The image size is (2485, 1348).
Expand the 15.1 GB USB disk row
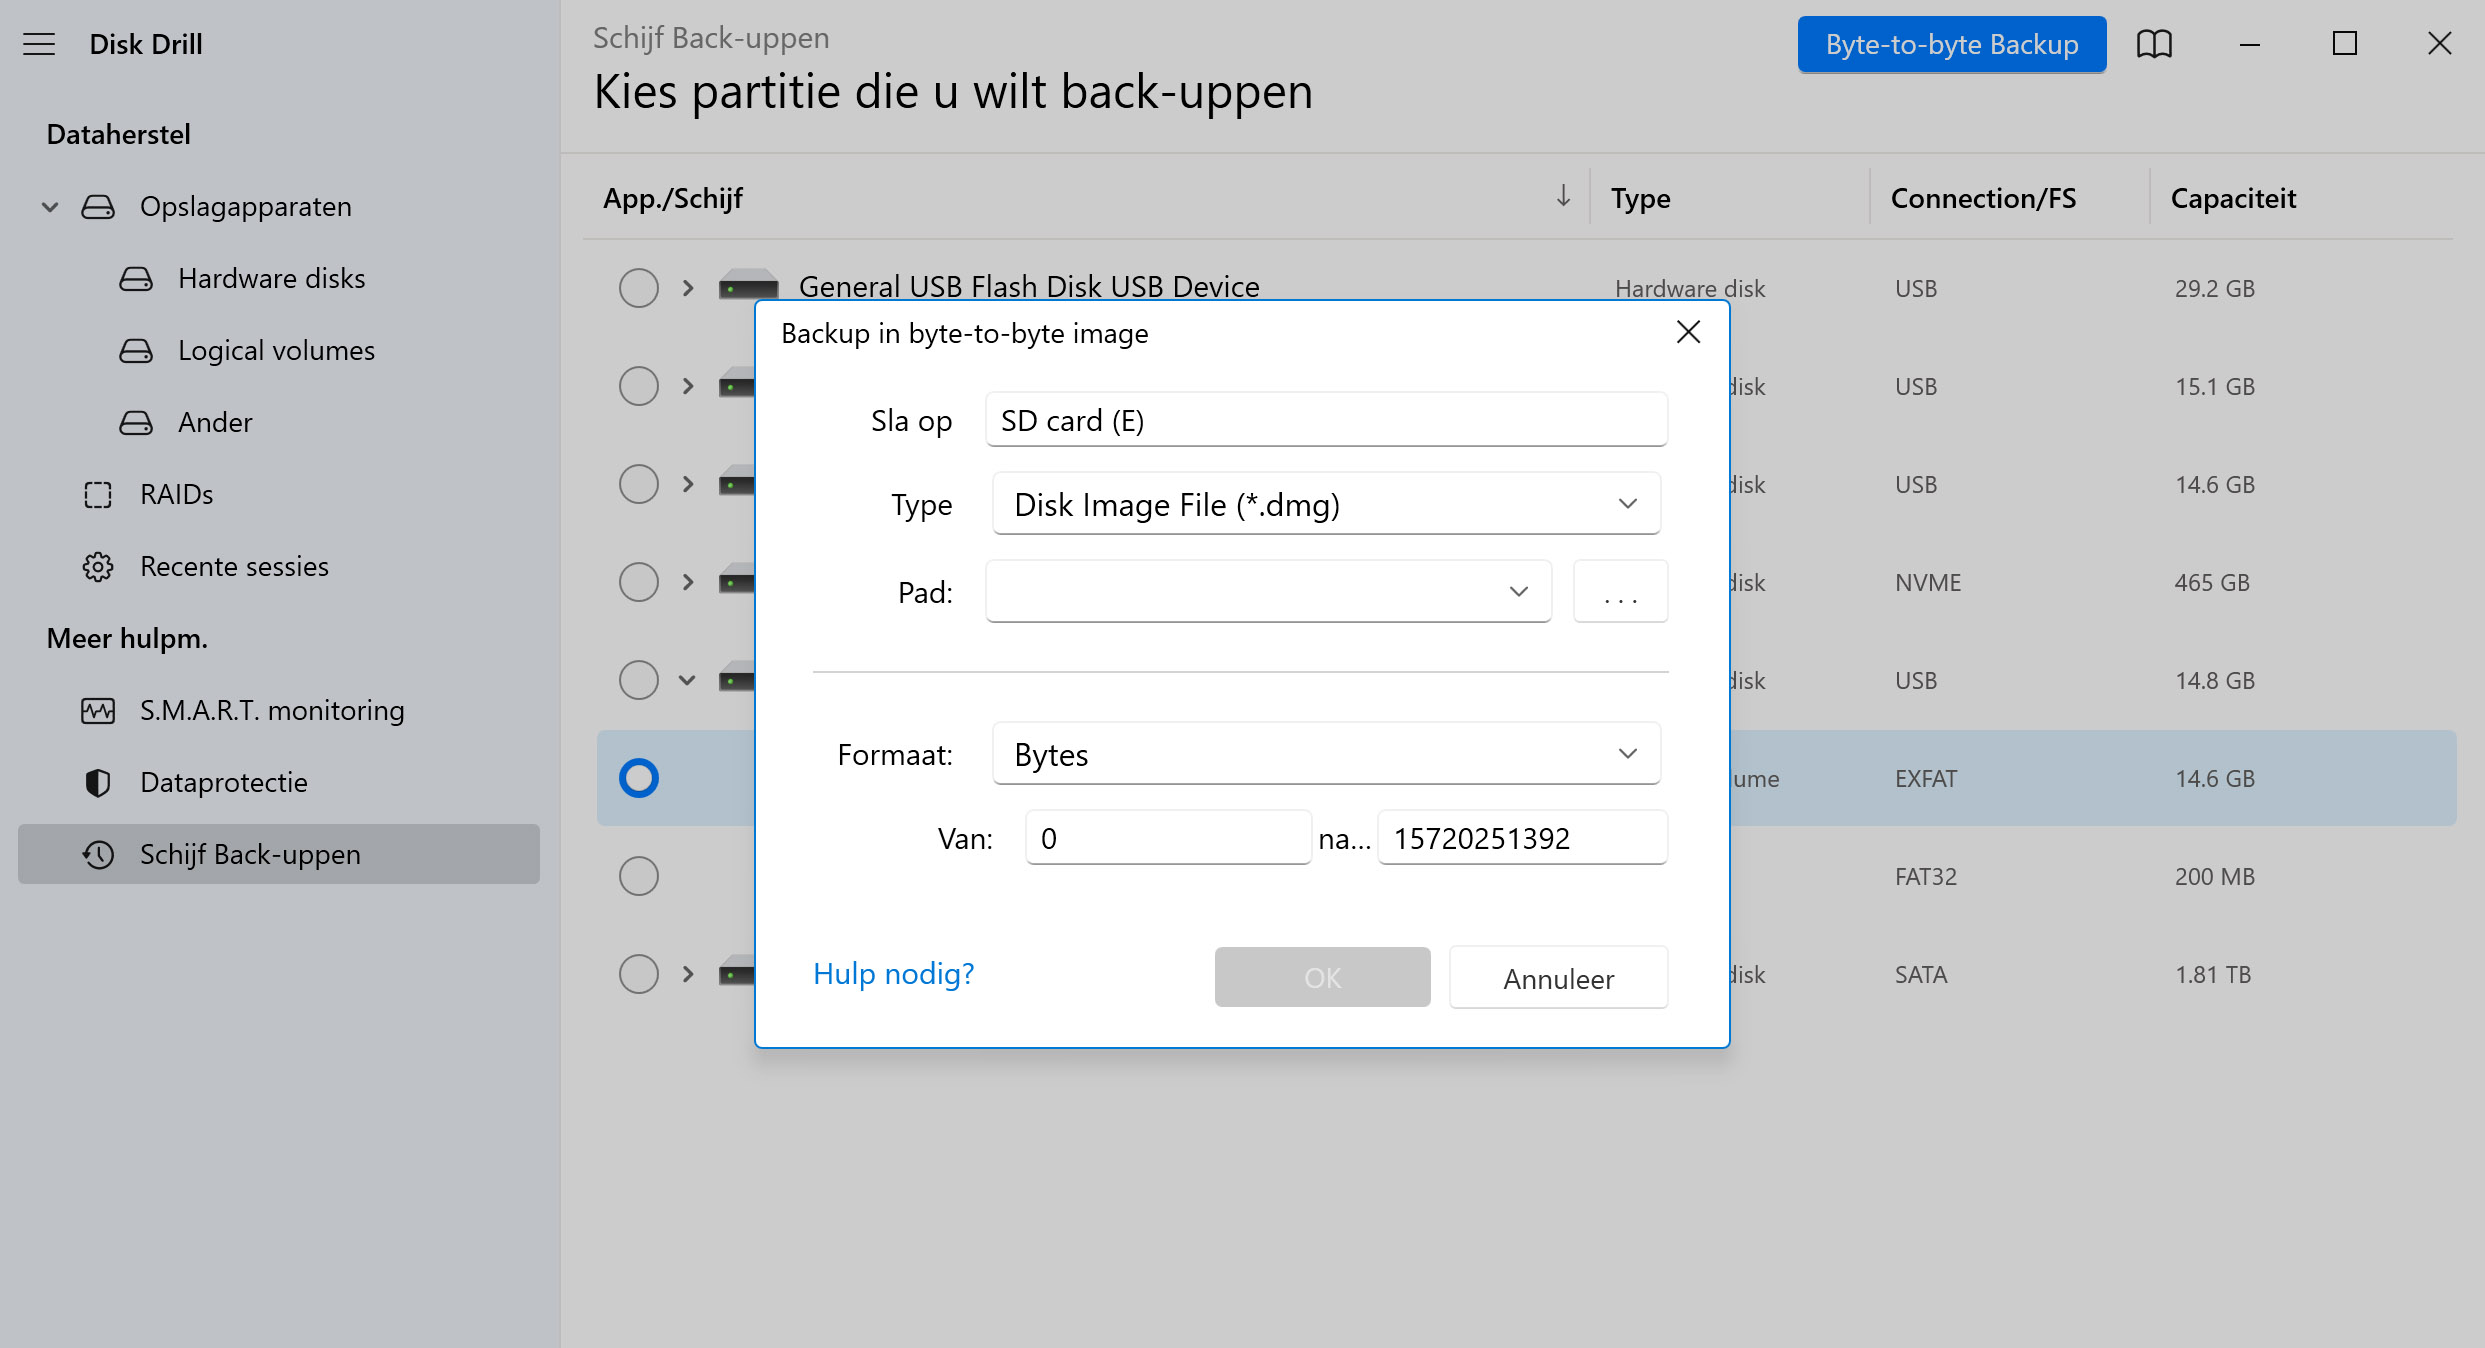click(x=688, y=386)
